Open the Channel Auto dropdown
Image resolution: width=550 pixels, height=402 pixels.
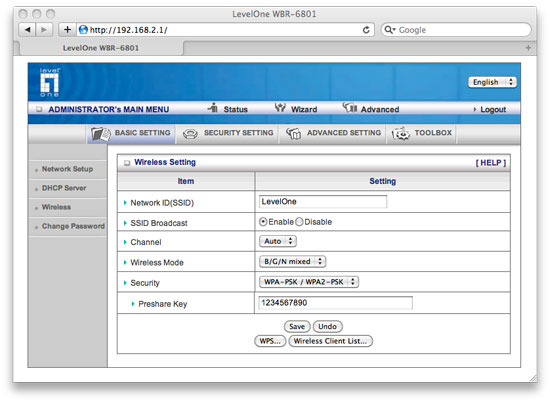[x=278, y=241]
